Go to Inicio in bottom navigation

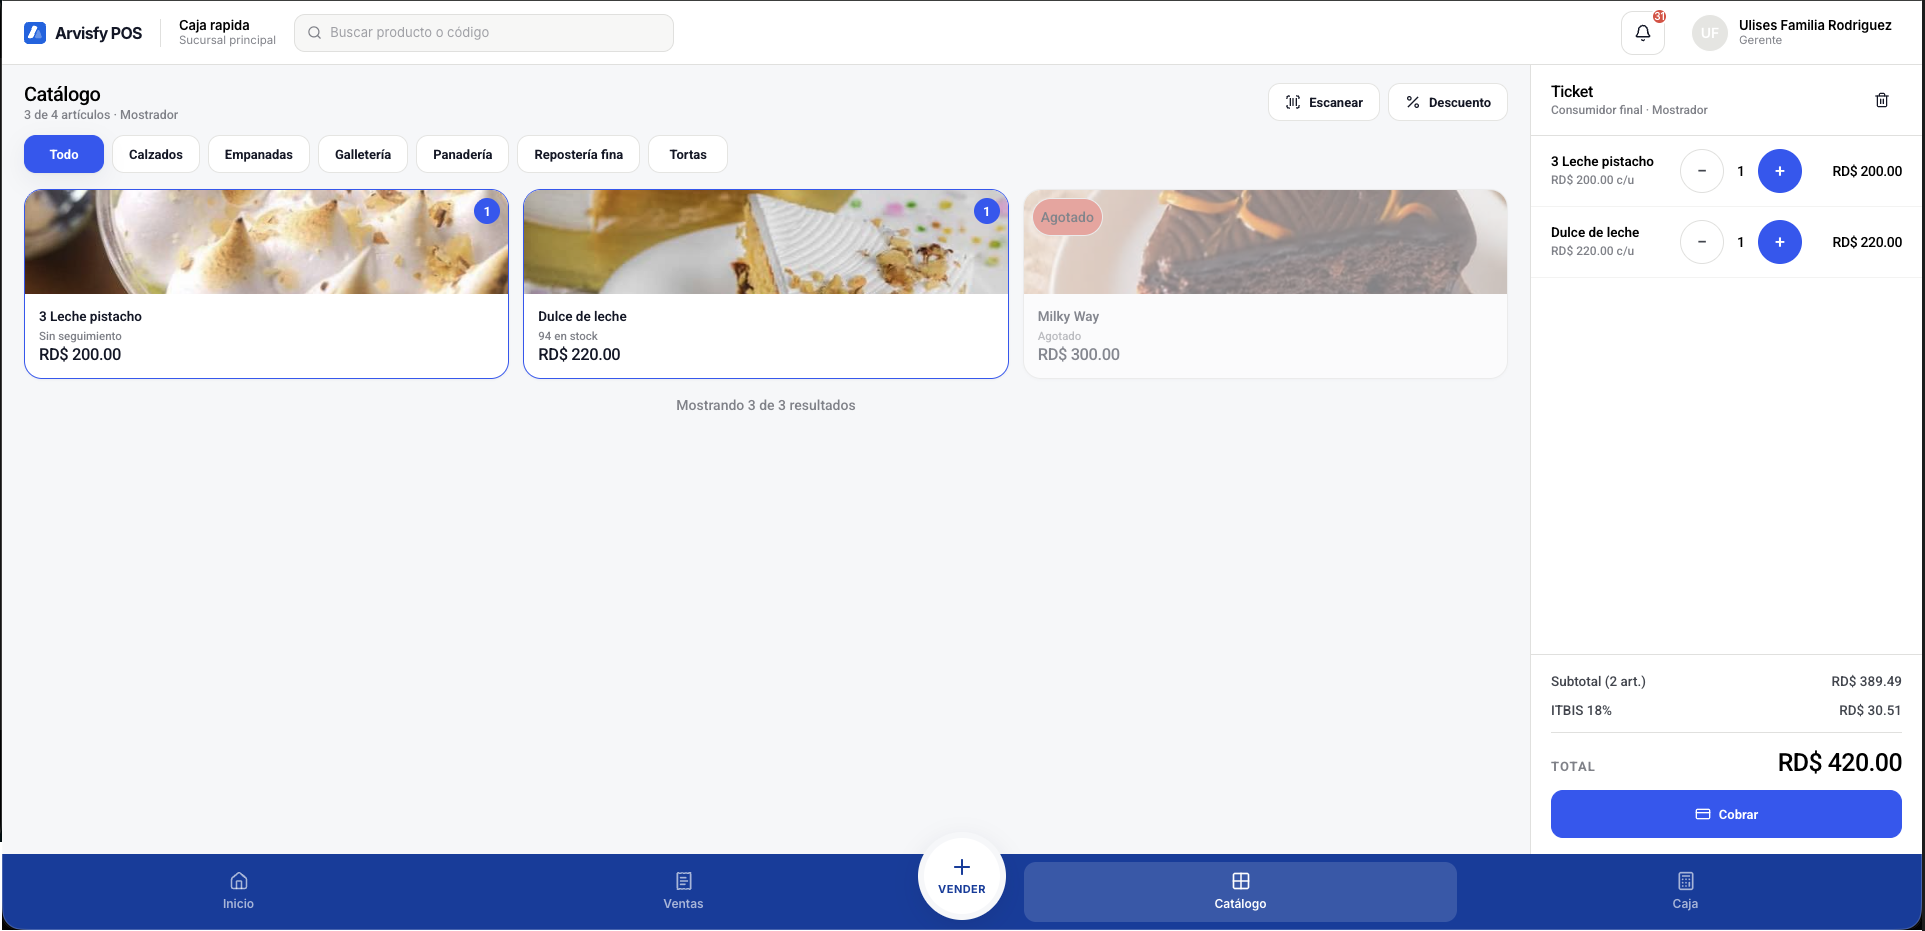(238, 891)
